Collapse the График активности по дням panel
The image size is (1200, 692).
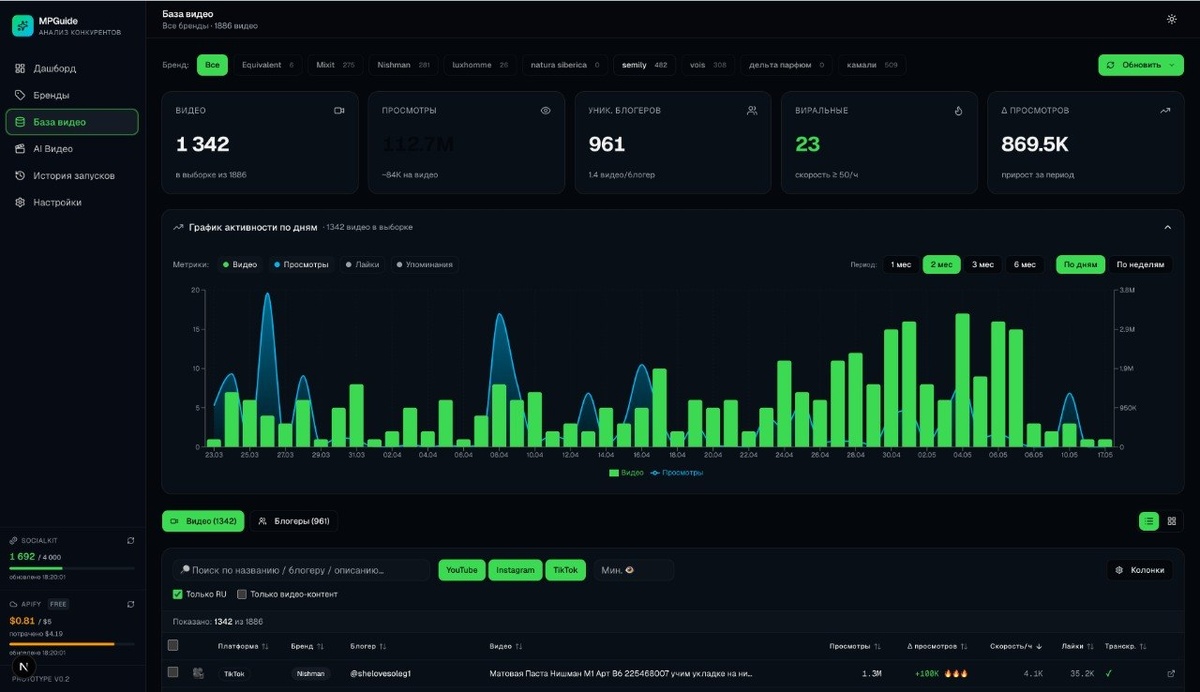tap(1167, 227)
